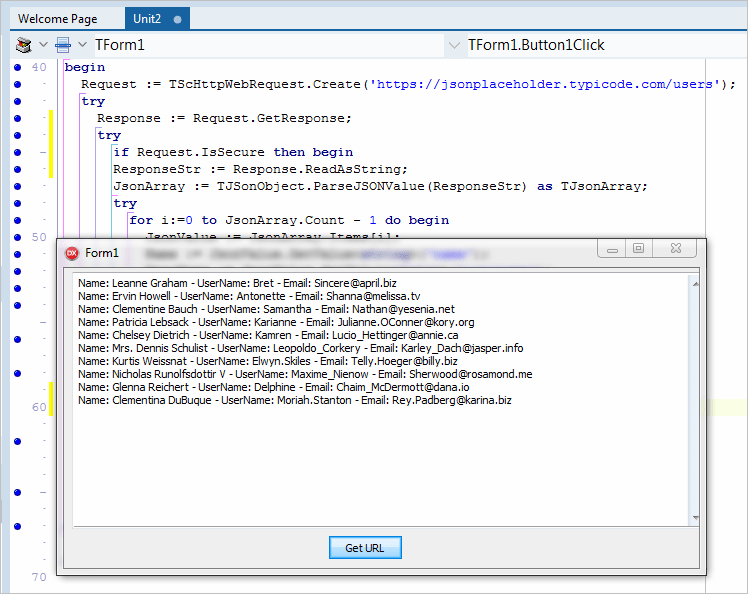Toggle breakpoint dot on JsonArray := line

click(18, 186)
